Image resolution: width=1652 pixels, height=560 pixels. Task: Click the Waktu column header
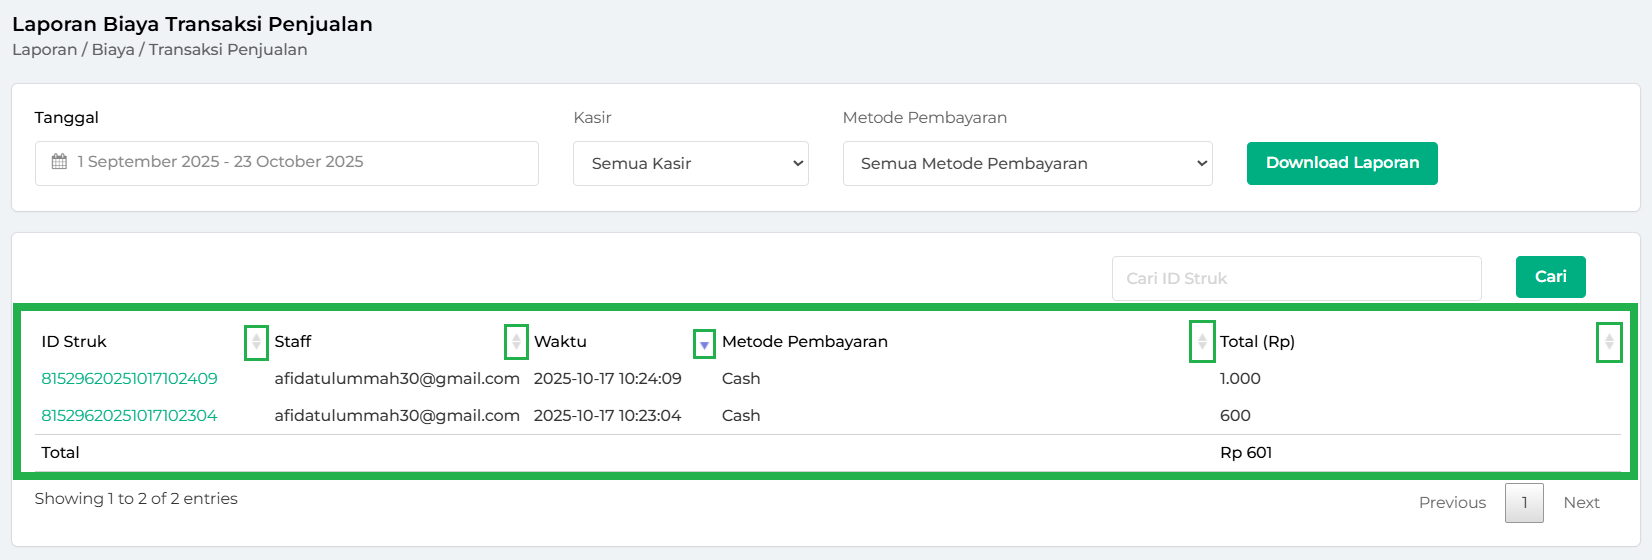560,342
